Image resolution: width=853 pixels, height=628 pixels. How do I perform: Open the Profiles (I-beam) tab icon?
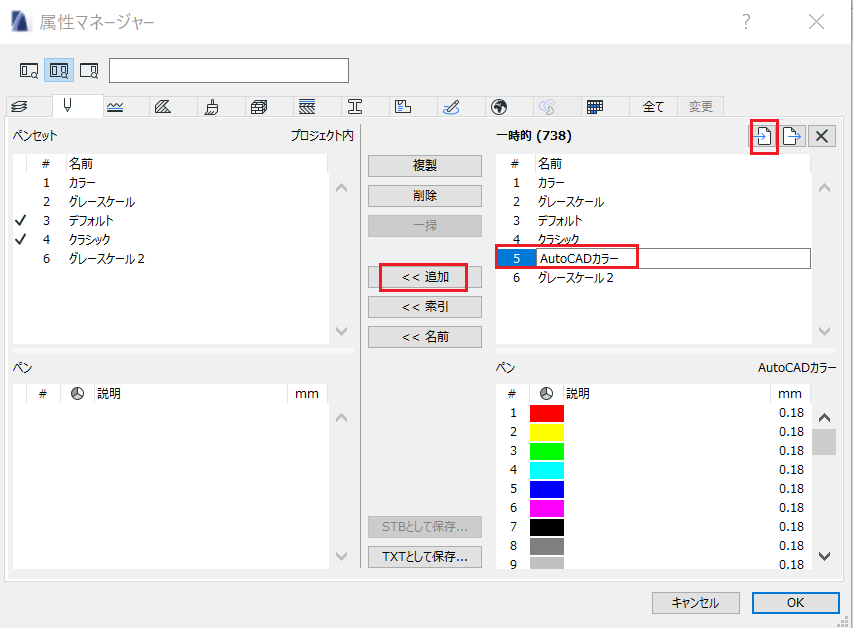coord(355,107)
